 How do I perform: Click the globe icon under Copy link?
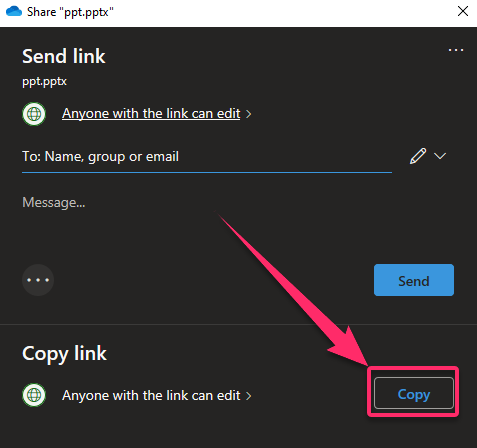[34, 395]
